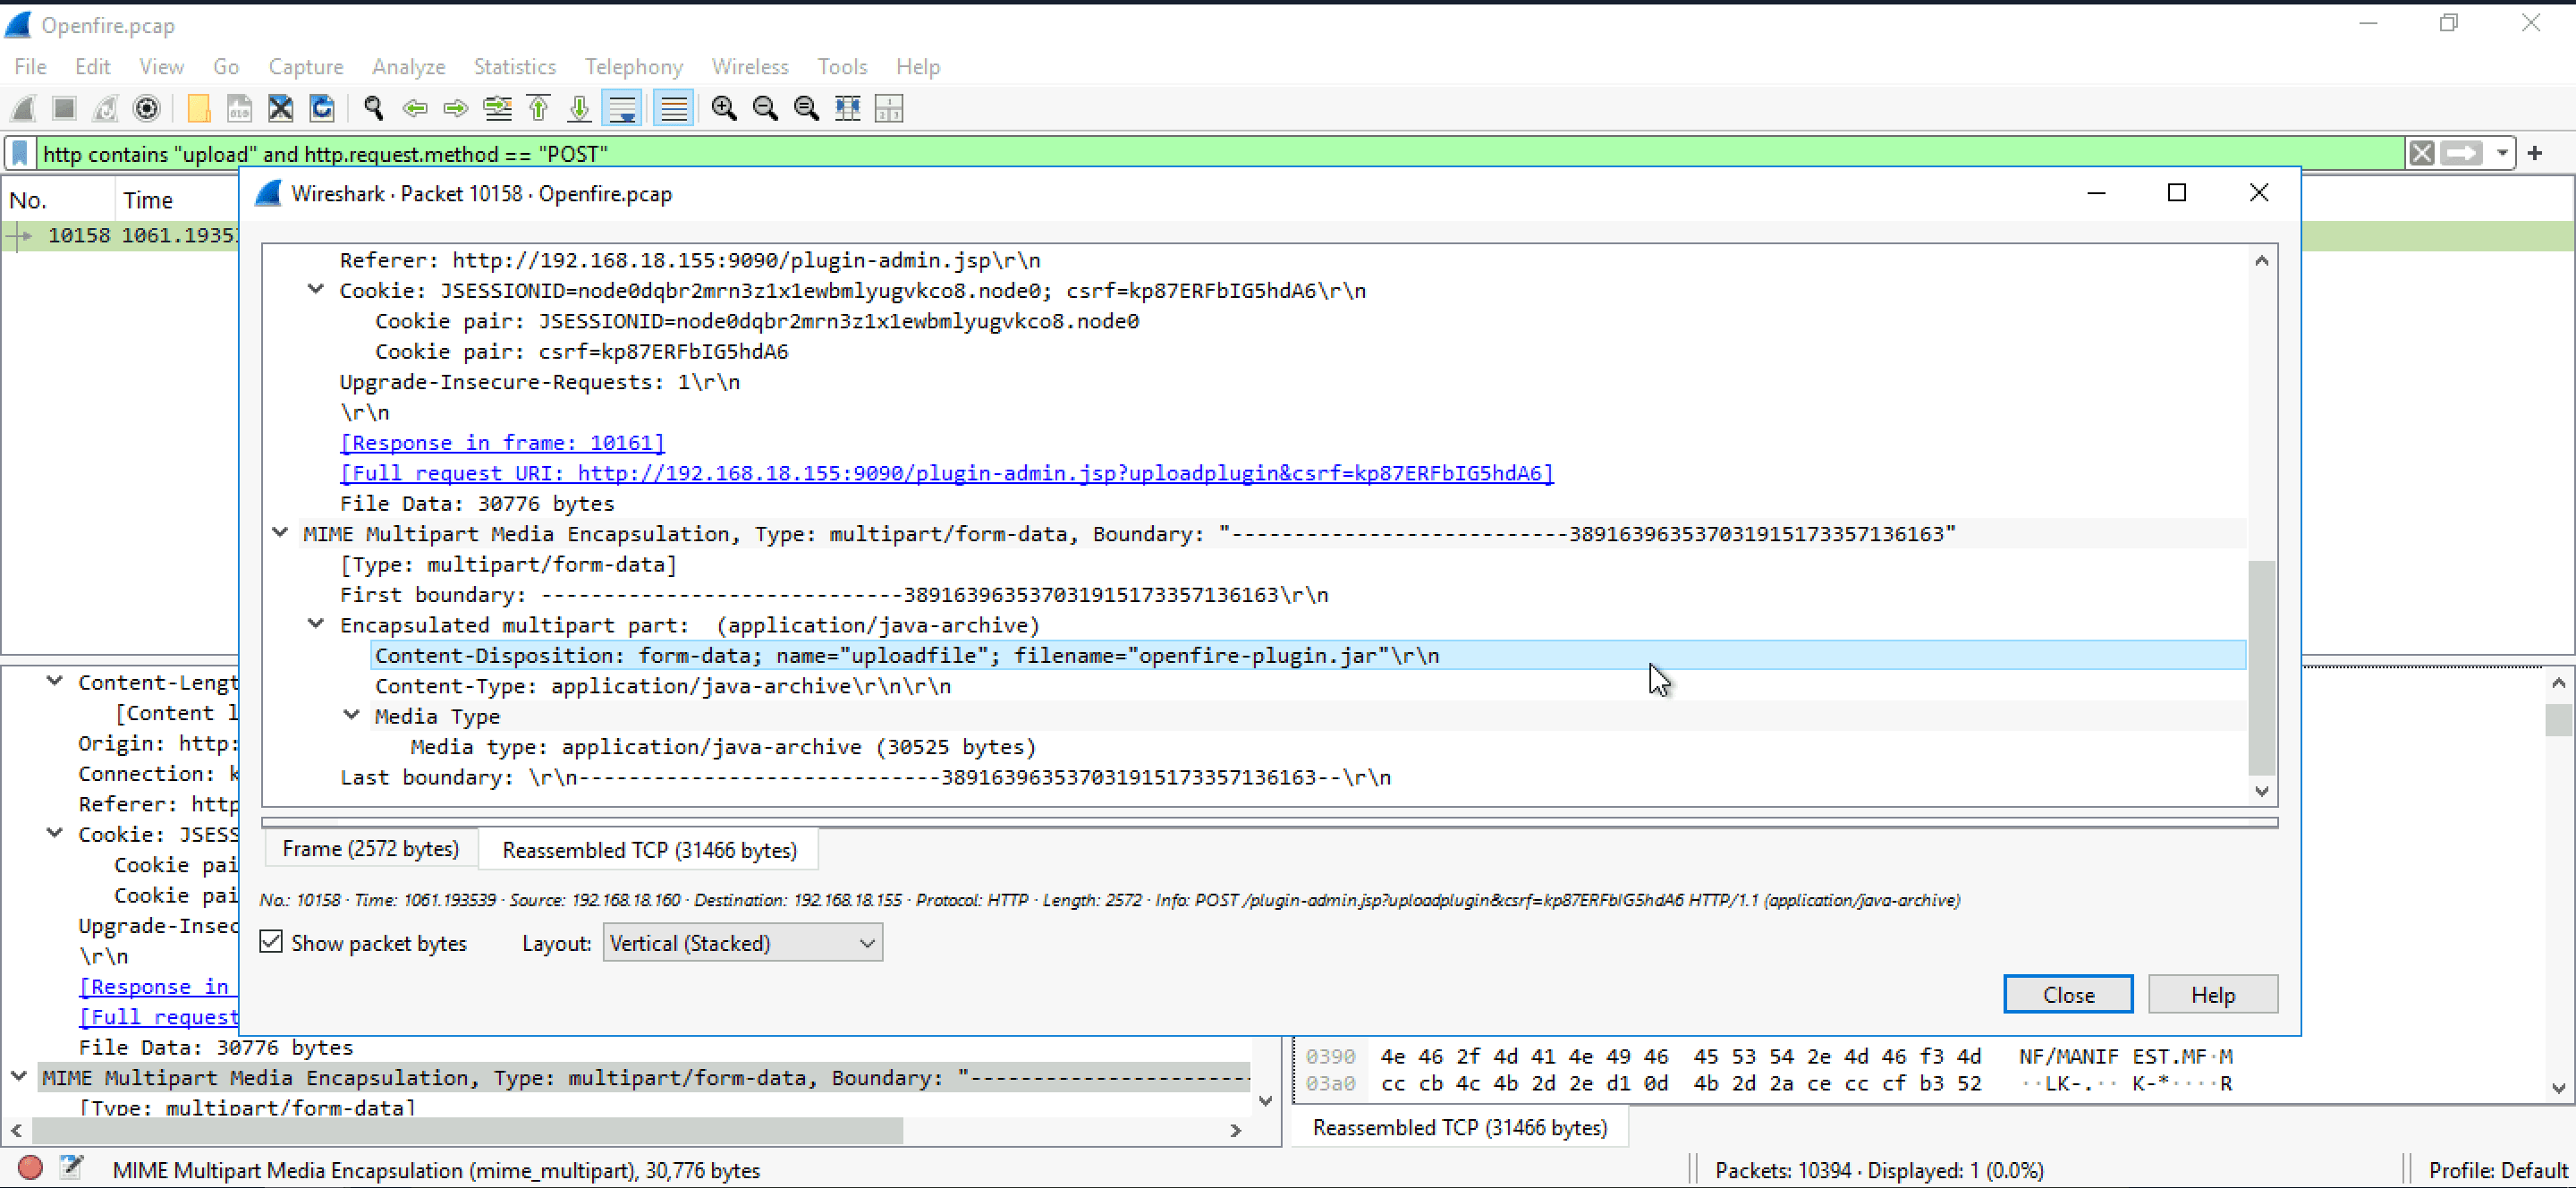Collapse the Cookie header tree in dialog
The image size is (2576, 1188).
tap(316, 289)
